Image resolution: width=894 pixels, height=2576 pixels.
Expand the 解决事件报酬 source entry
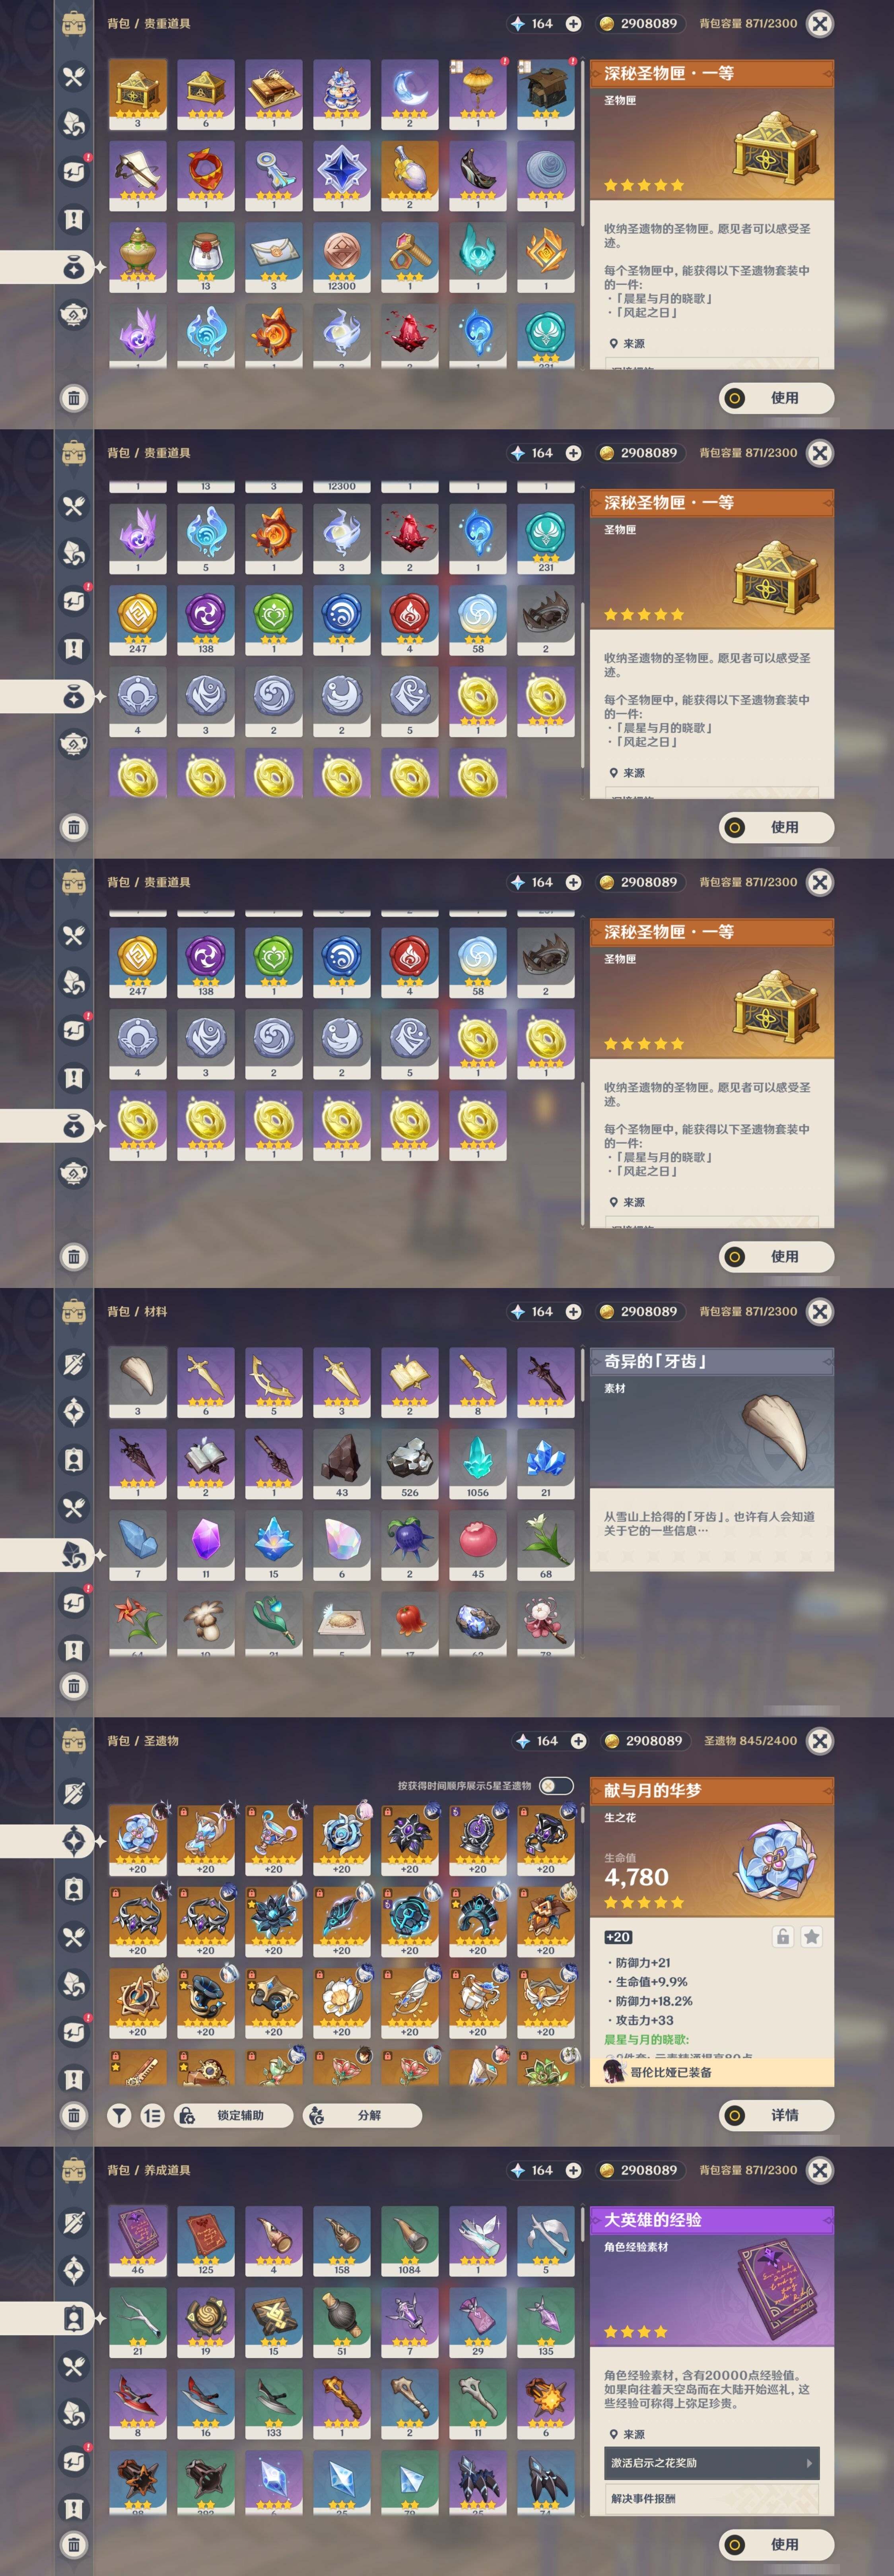pyautogui.click(x=712, y=2499)
